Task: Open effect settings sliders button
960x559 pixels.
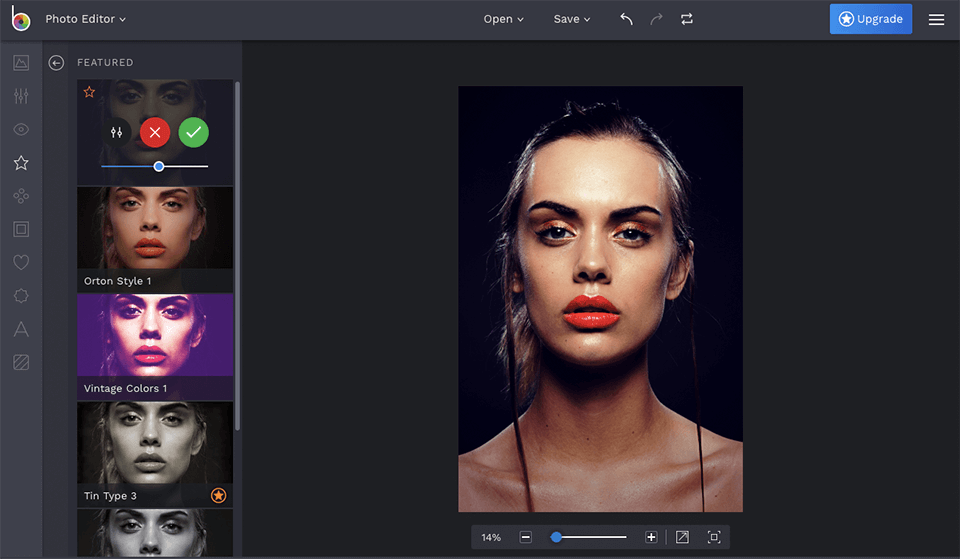Action: pyautogui.click(x=117, y=132)
